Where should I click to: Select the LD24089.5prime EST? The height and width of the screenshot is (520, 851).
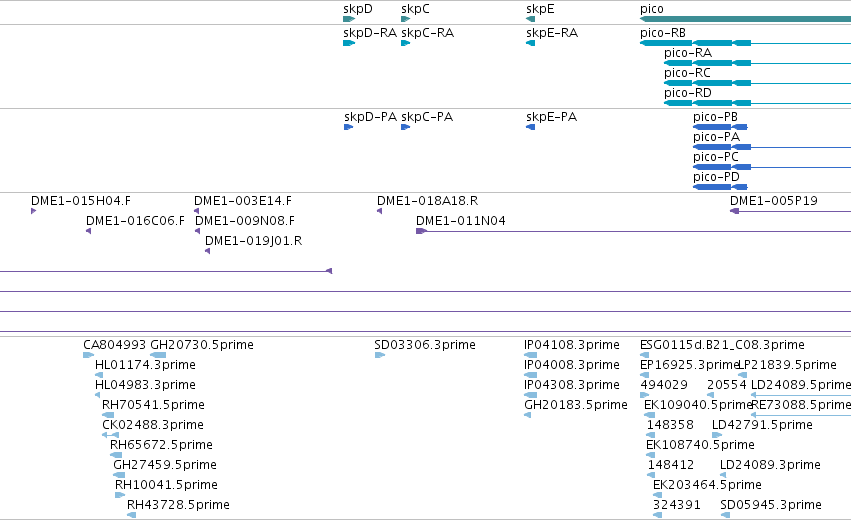click(801, 395)
